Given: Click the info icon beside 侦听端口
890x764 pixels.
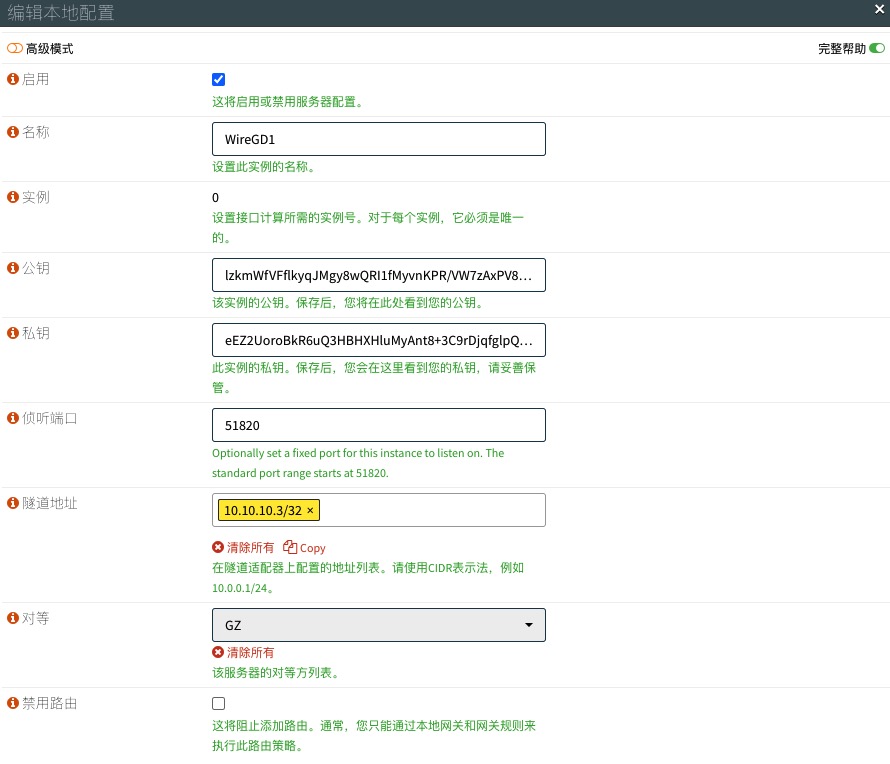Looking at the screenshot, I should tap(13, 418).
